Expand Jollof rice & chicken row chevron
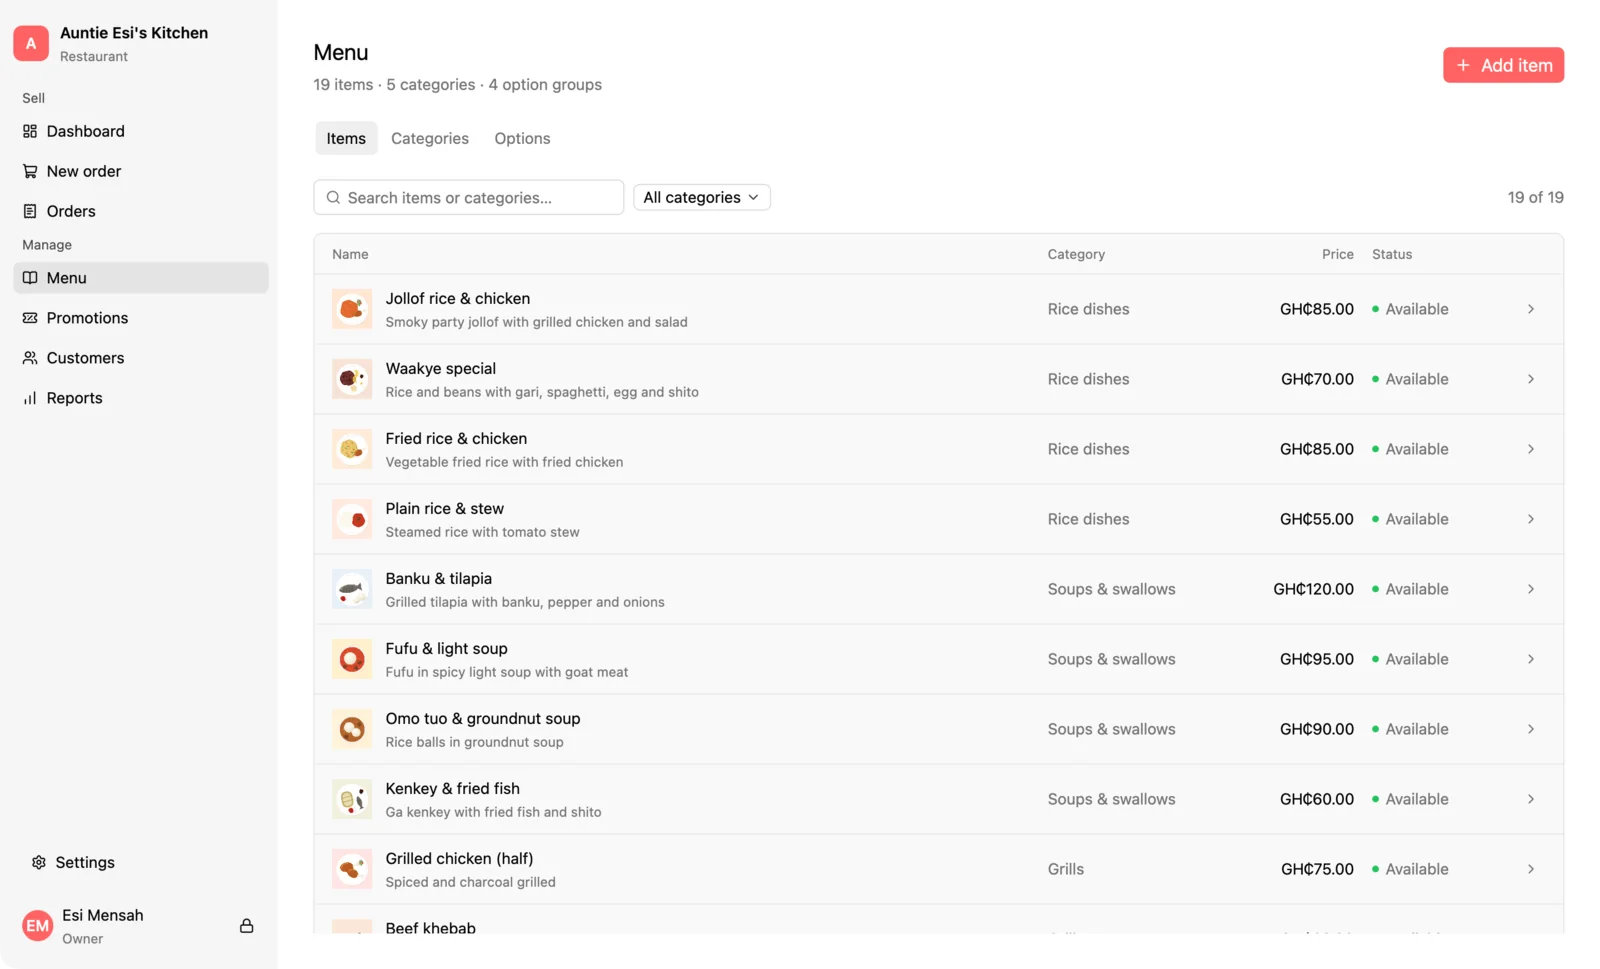This screenshot has height=969, width=1600. (x=1531, y=309)
